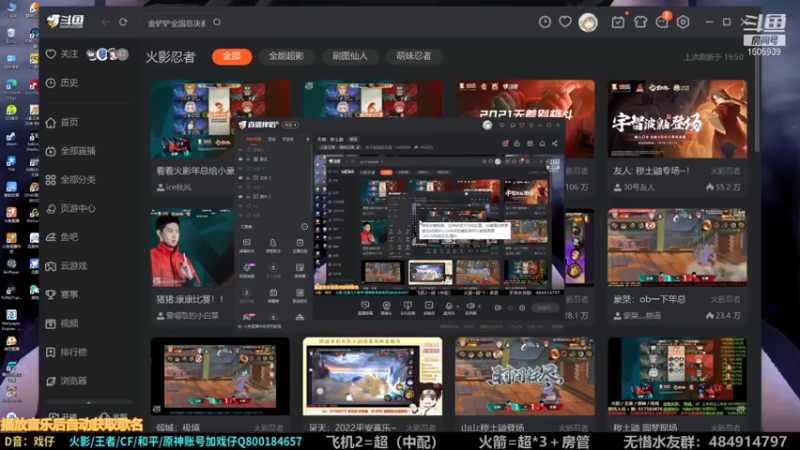The image size is (800, 450).
Task: Open 云游戏 in the sidebar
Action: (x=66, y=266)
